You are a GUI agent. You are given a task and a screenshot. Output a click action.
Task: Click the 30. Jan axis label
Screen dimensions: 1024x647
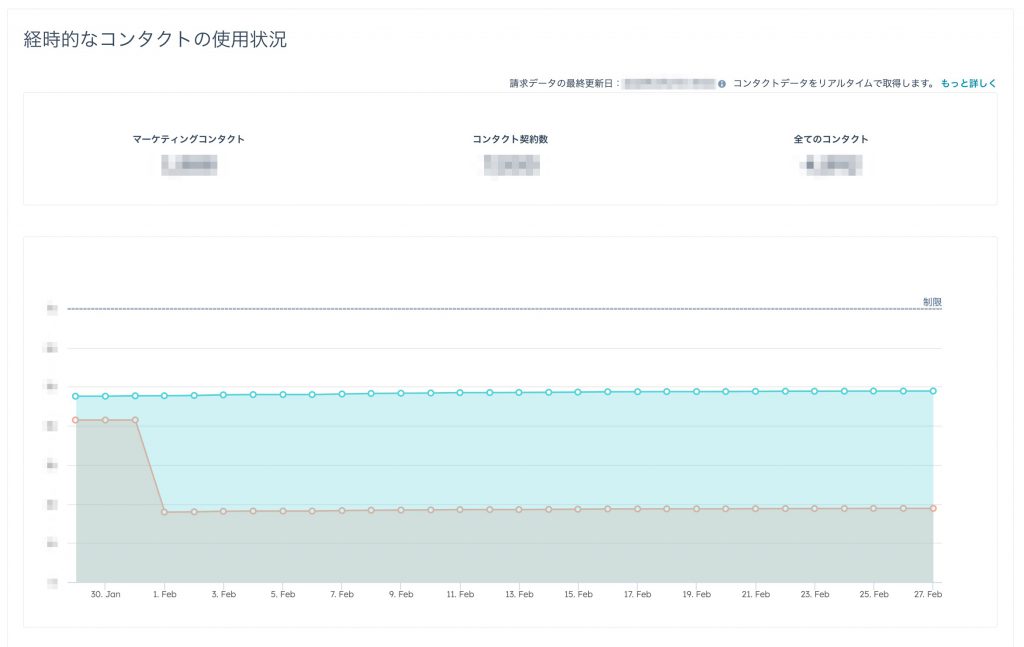[x=105, y=594]
